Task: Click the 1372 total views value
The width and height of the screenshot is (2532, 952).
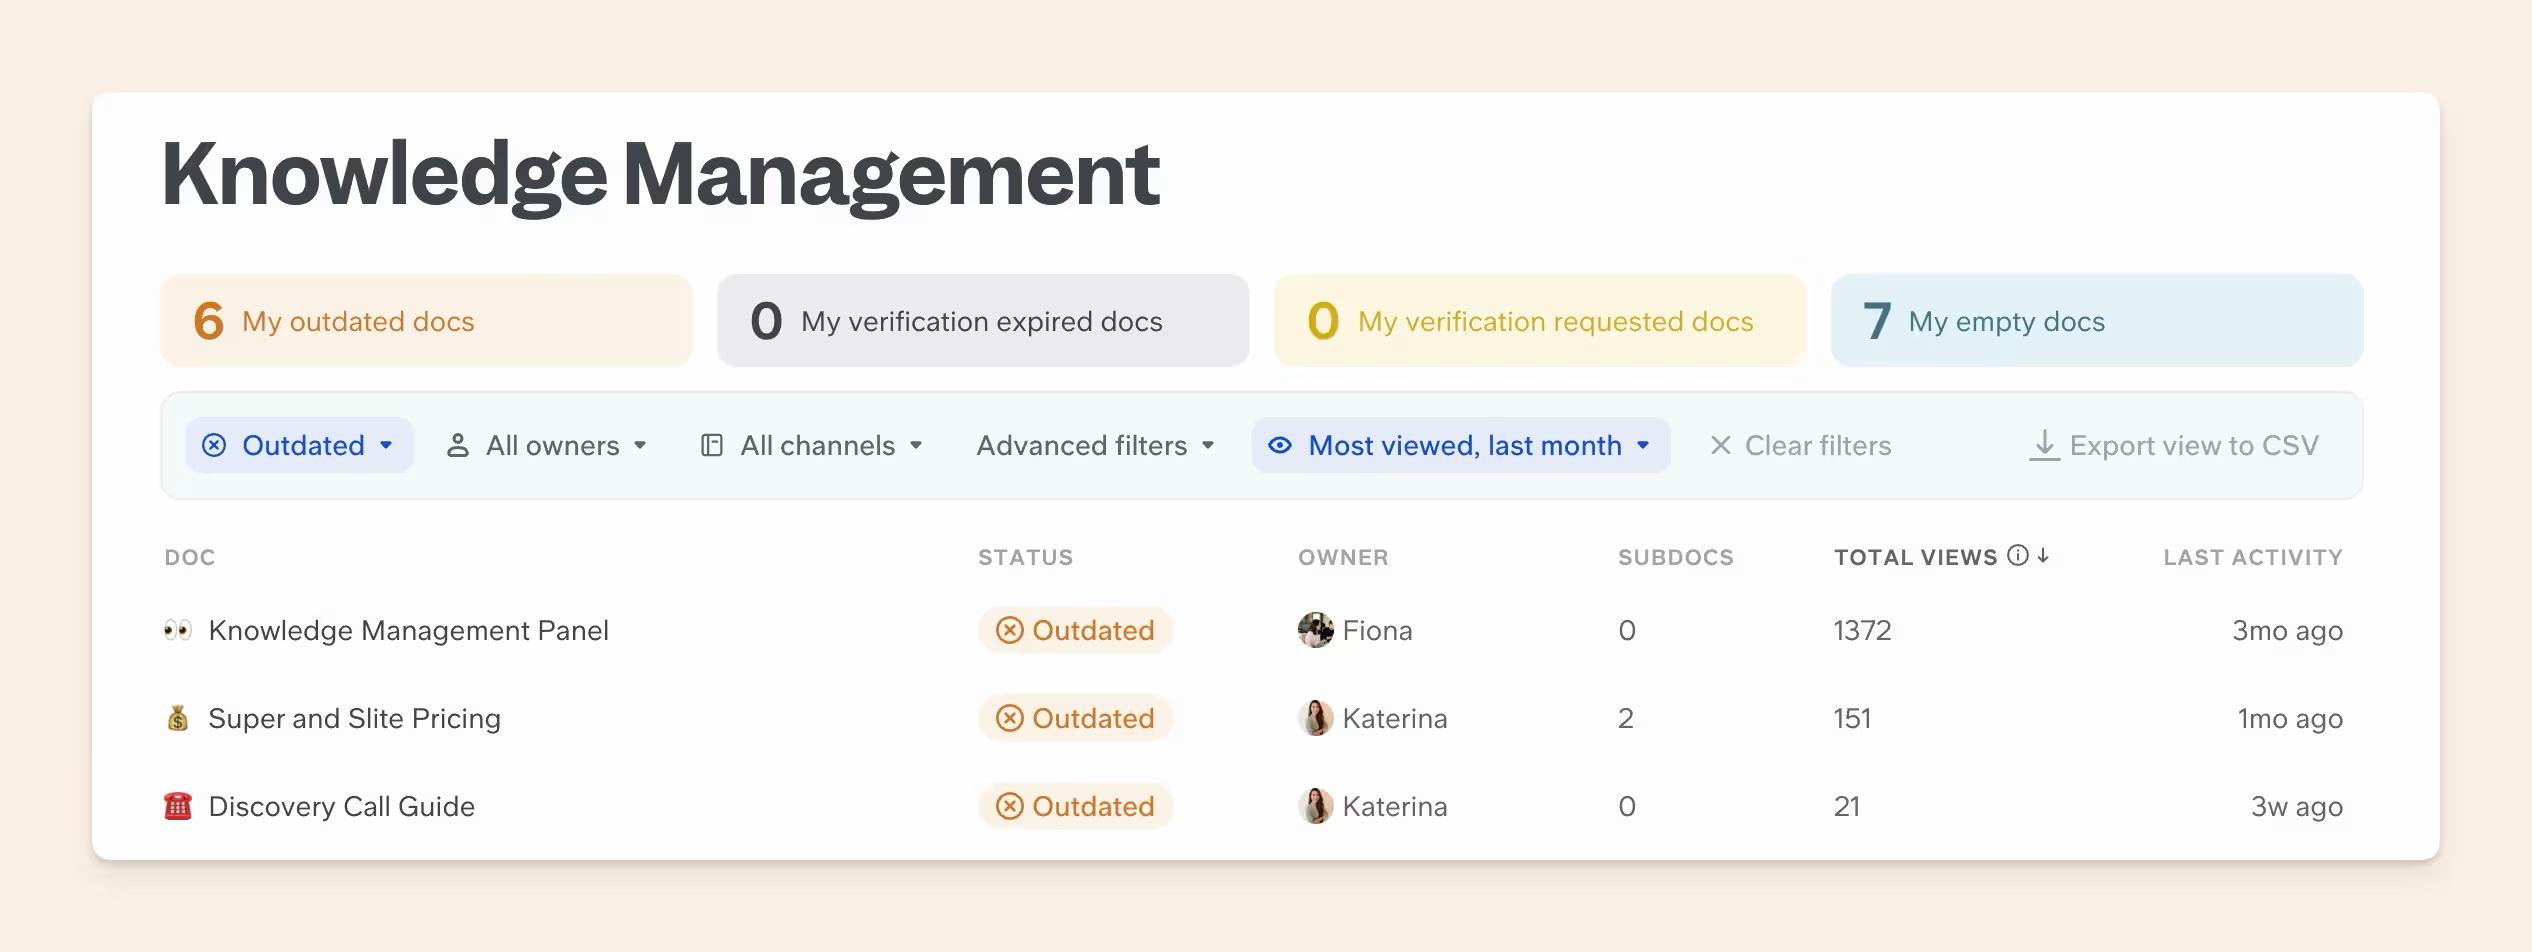Action: [x=1862, y=630]
